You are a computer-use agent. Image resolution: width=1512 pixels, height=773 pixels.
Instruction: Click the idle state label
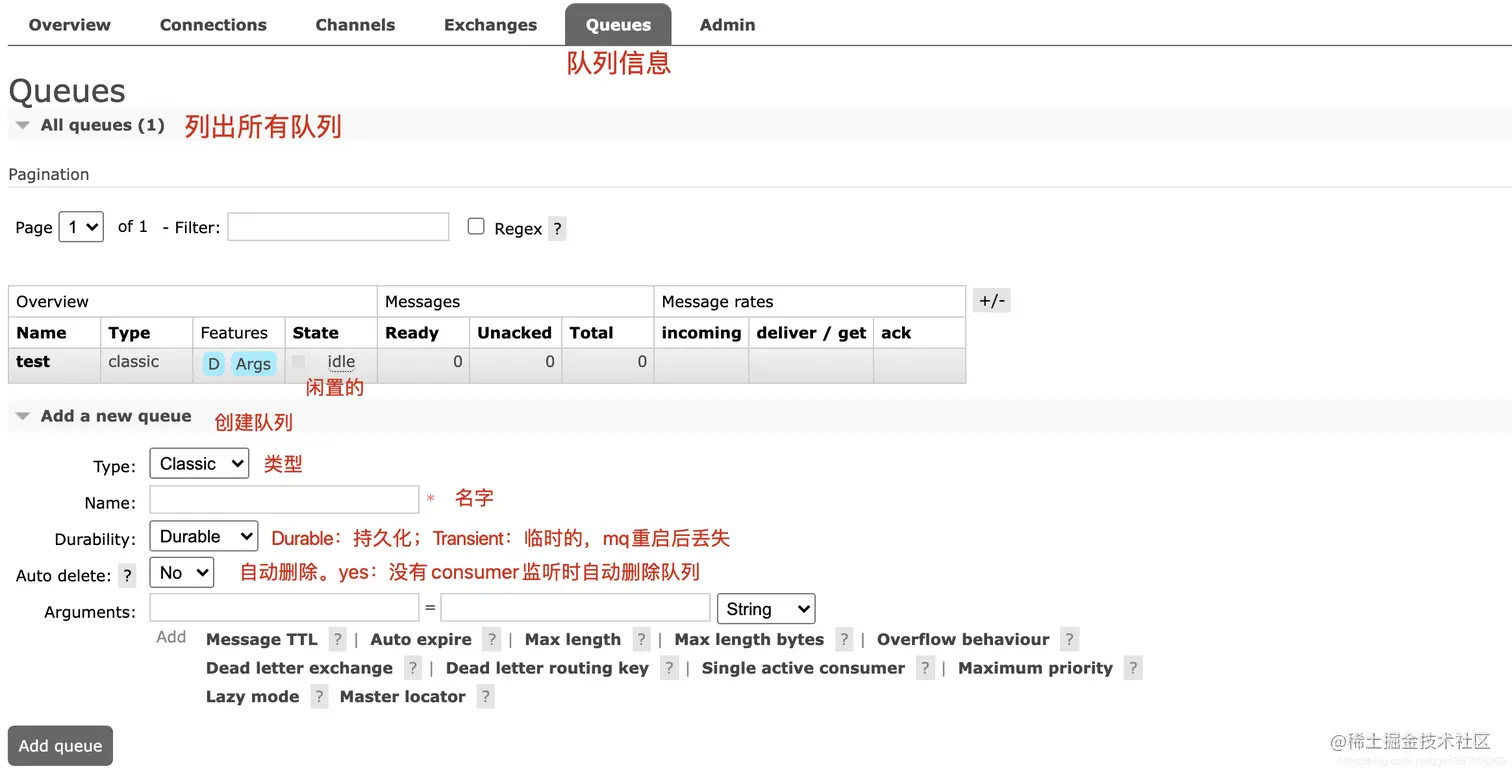coord(341,362)
